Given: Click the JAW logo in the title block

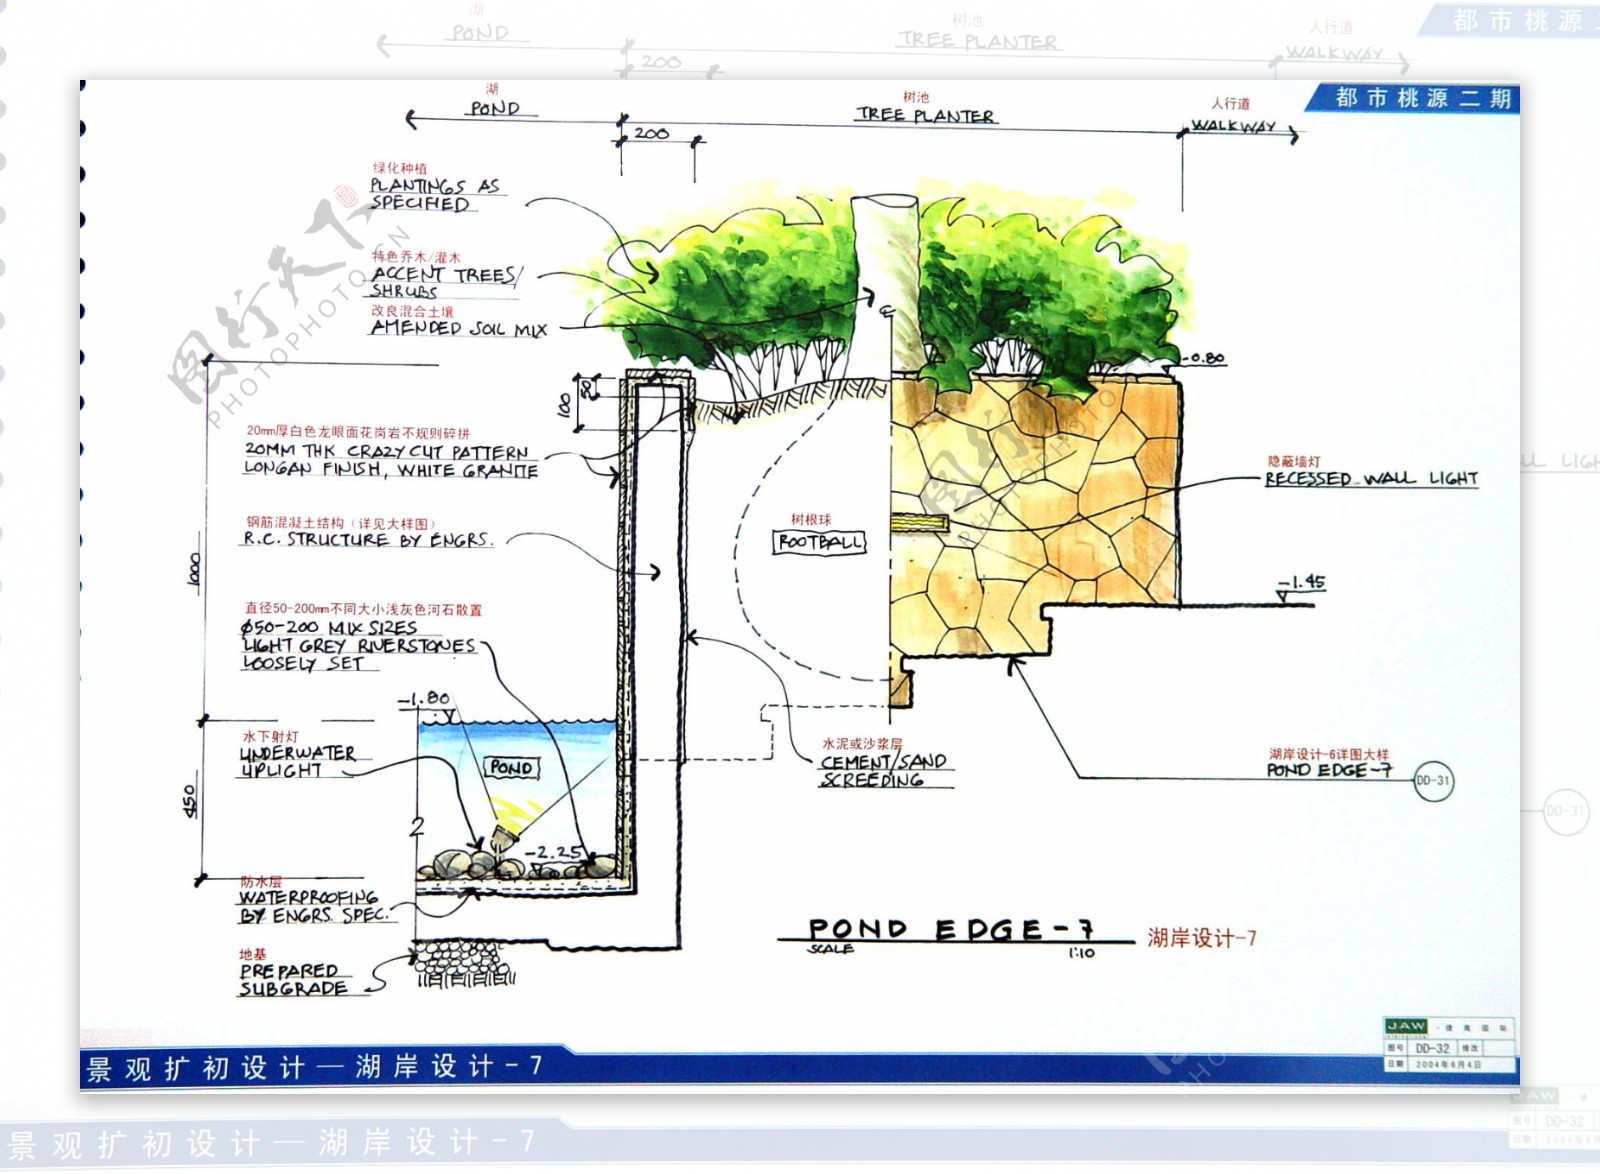Looking at the screenshot, I should coord(1406,1026).
